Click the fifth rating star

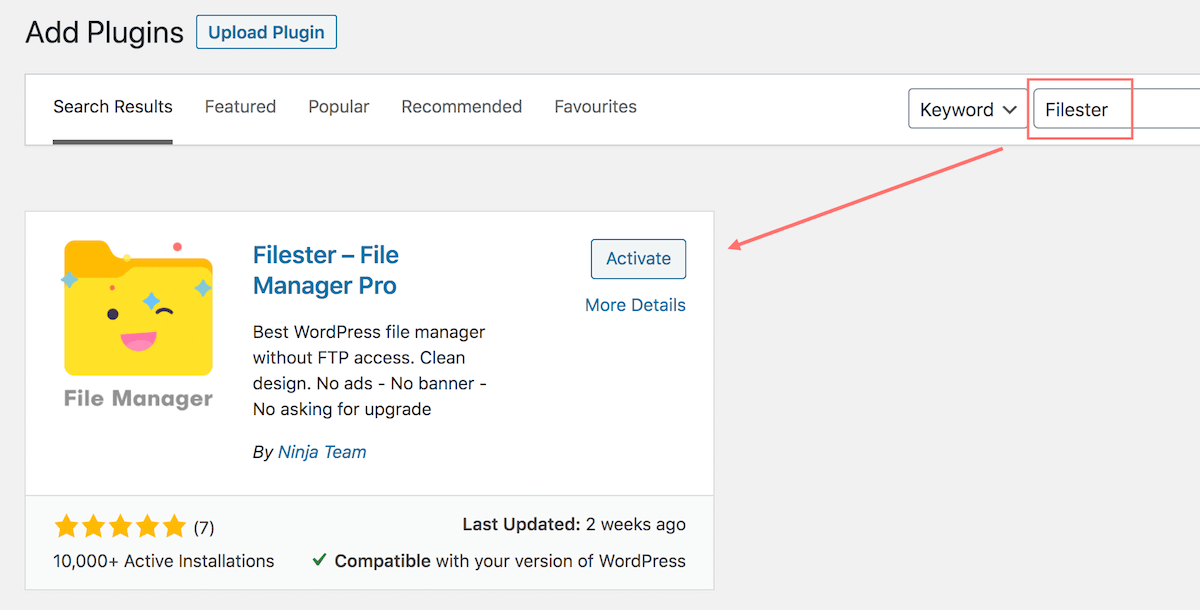174,526
